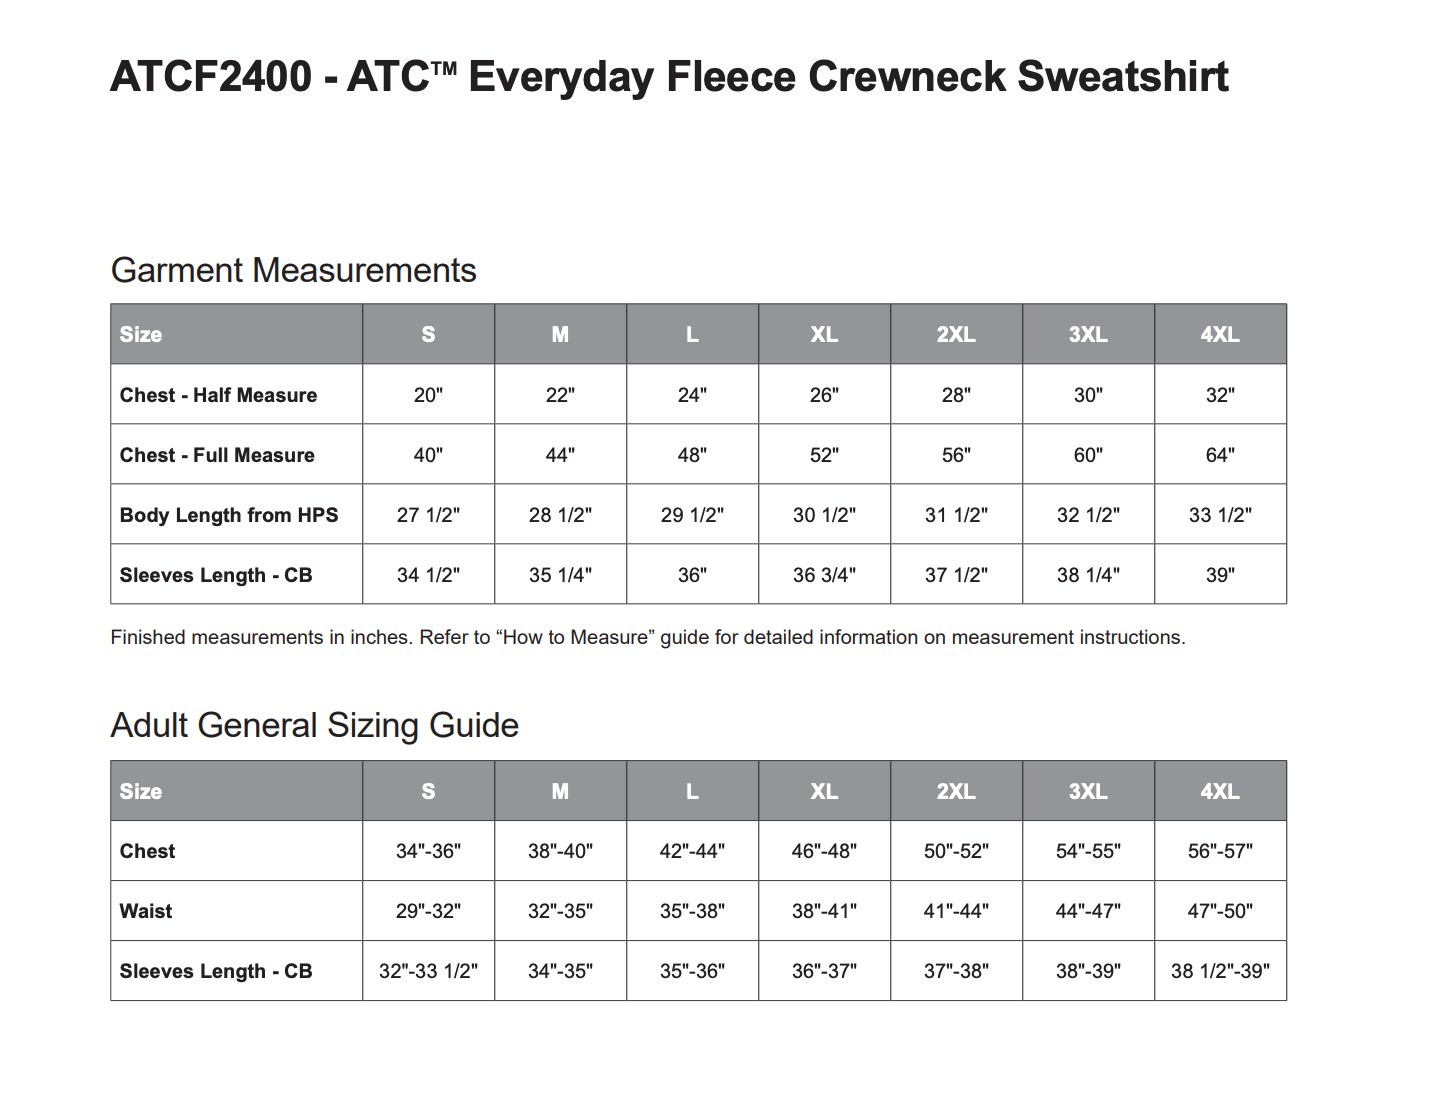Click the Adult General Sizing Guide heading
1442x1112 pixels.
(x=314, y=725)
